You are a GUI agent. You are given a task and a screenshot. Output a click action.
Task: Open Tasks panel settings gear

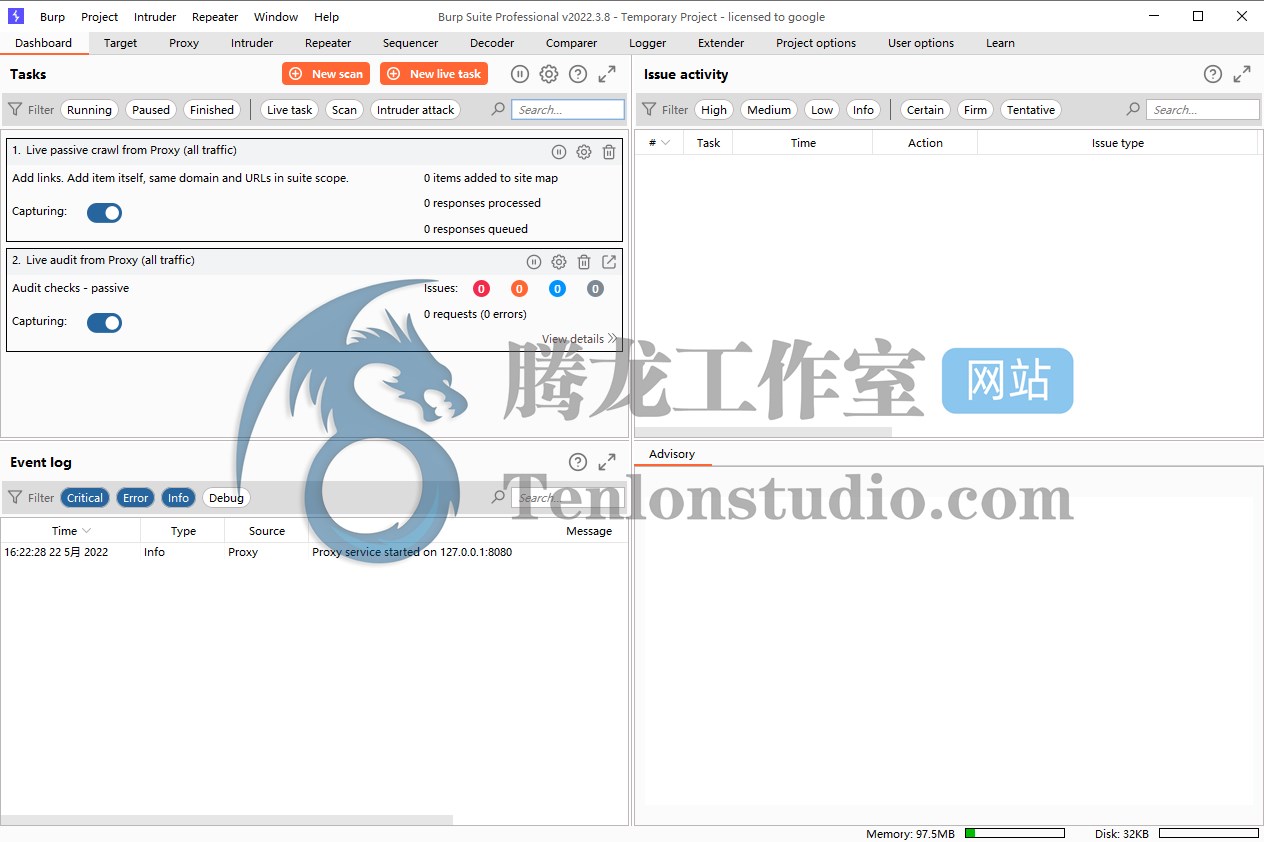pyautogui.click(x=549, y=74)
